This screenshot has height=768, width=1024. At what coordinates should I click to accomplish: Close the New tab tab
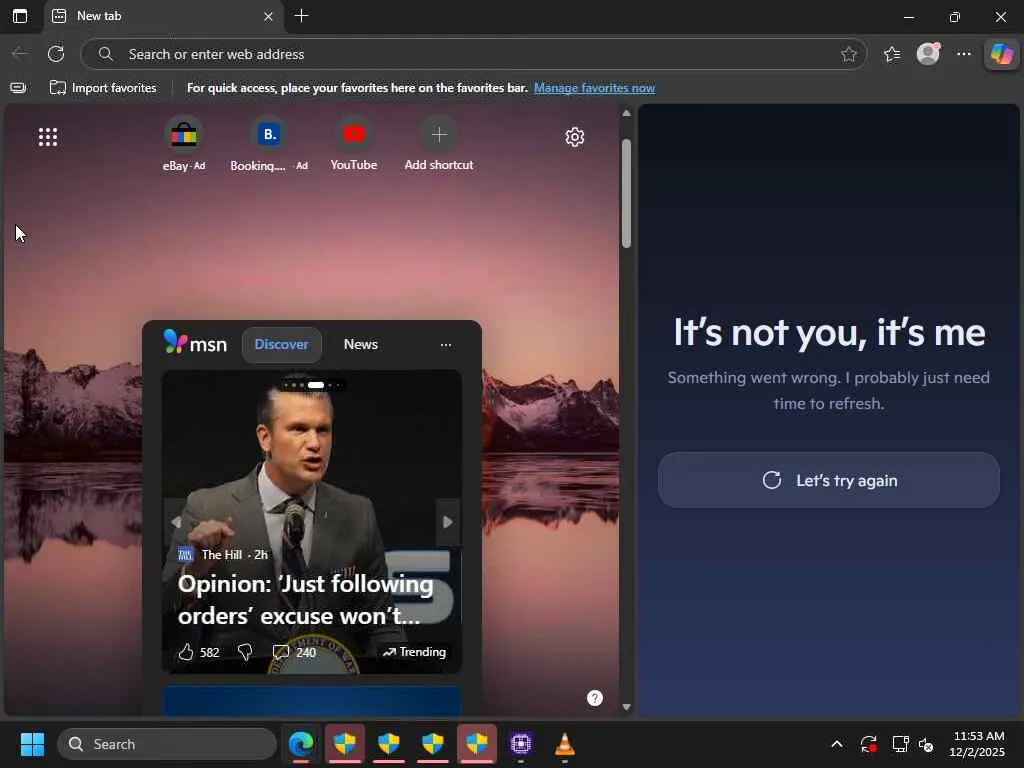[268, 16]
